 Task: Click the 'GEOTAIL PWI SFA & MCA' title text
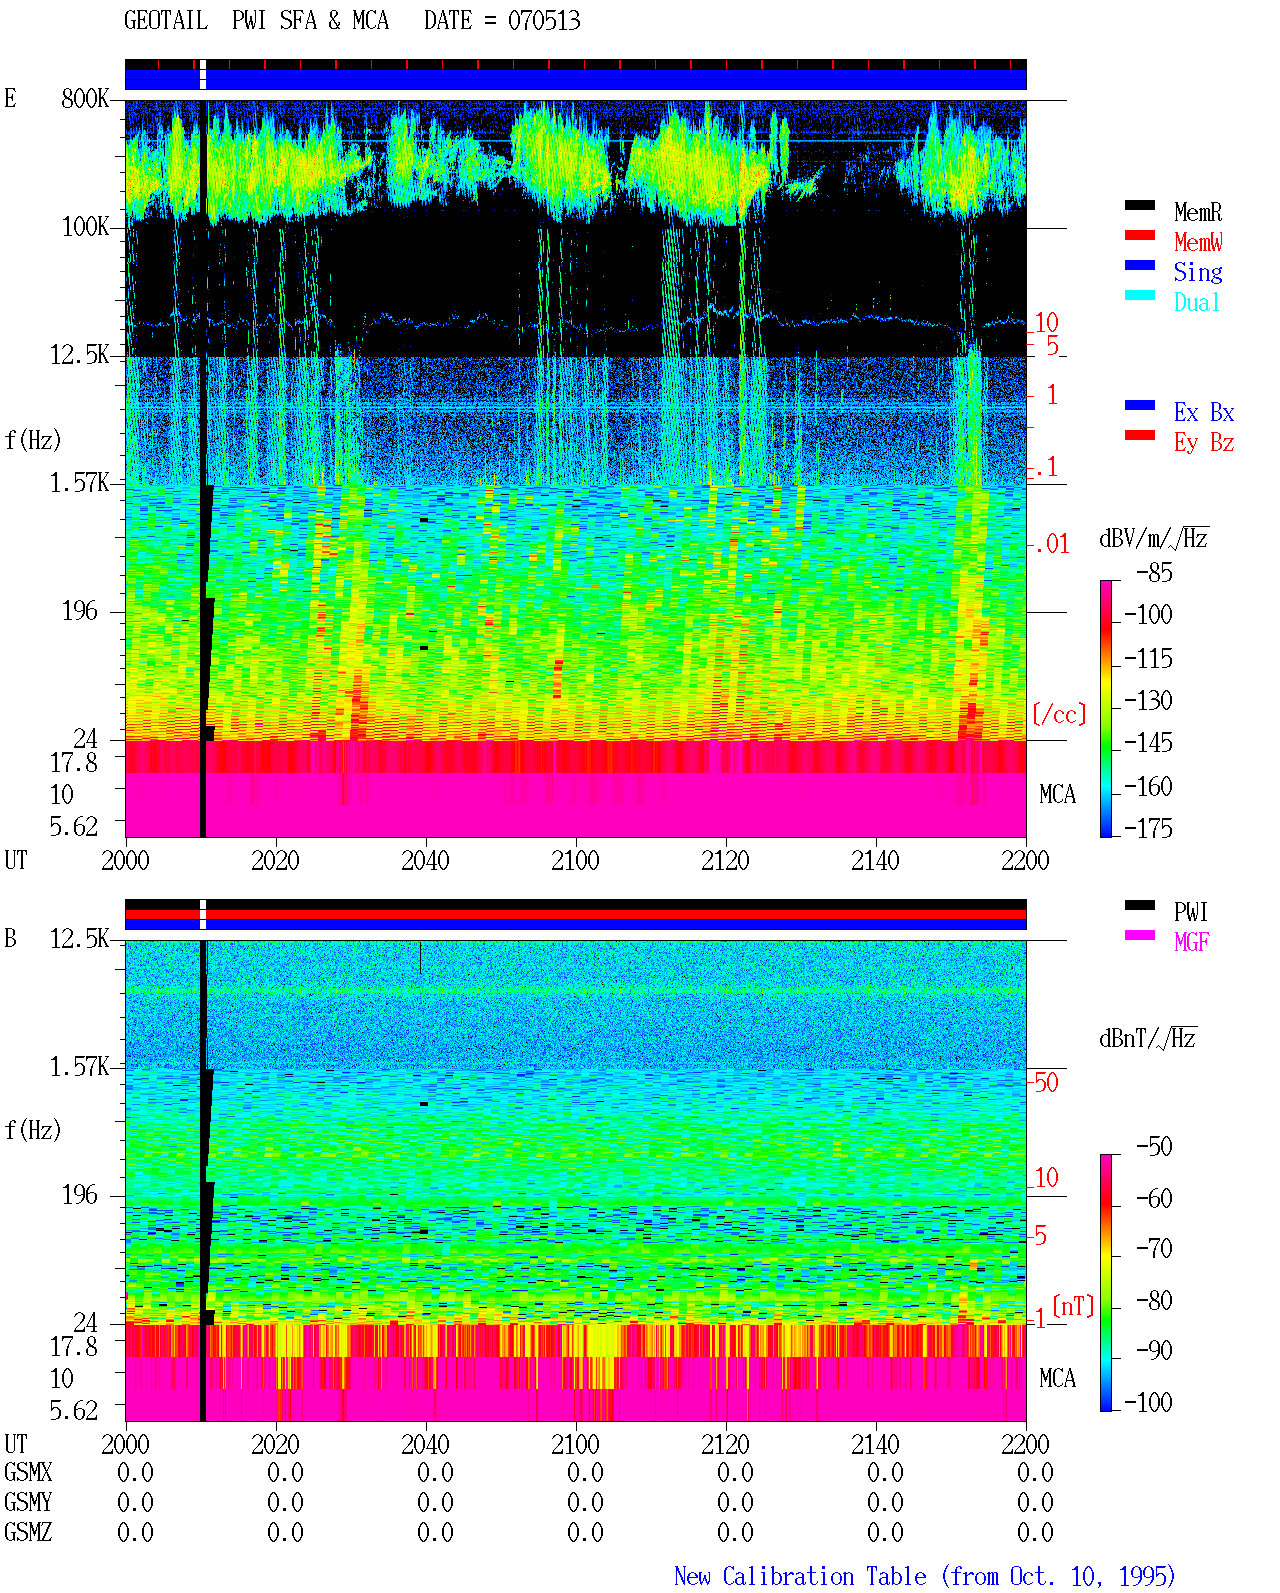pyautogui.click(x=256, y=21)
